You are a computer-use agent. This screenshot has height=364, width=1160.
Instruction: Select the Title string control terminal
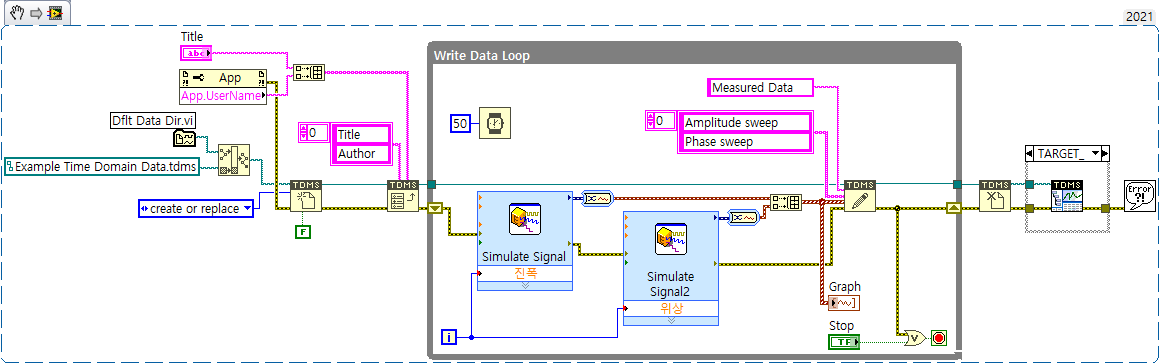[196, 53]
